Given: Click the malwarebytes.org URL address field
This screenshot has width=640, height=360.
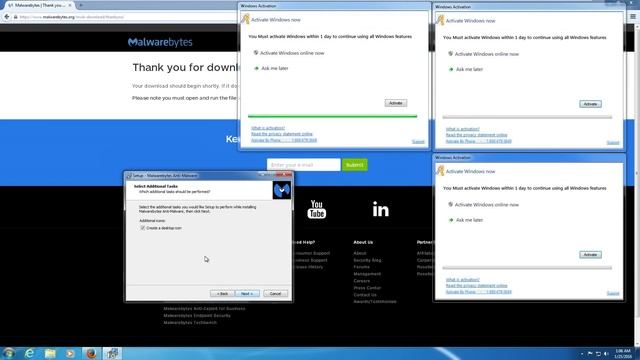Looking at the screenshot, I should pos(122,17).
